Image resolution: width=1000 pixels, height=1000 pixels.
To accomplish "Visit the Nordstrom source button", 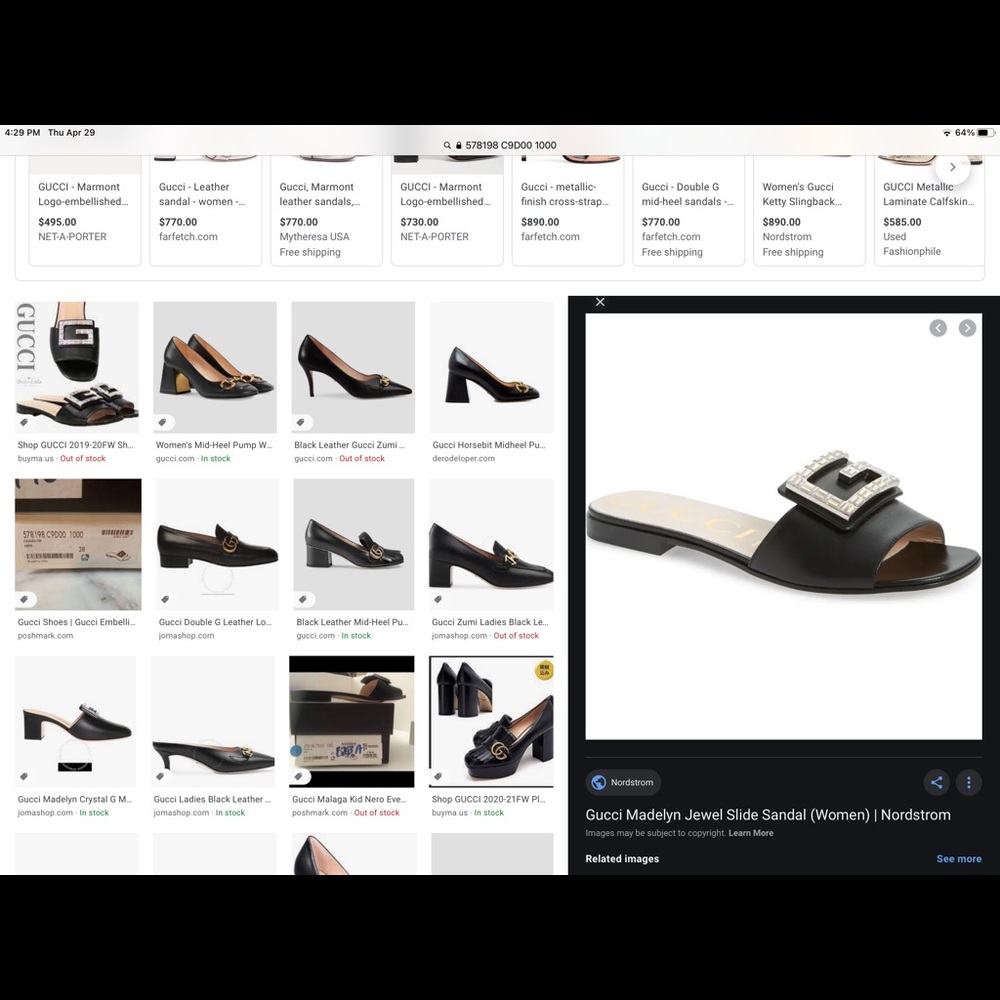I will [x=623, y=783].
